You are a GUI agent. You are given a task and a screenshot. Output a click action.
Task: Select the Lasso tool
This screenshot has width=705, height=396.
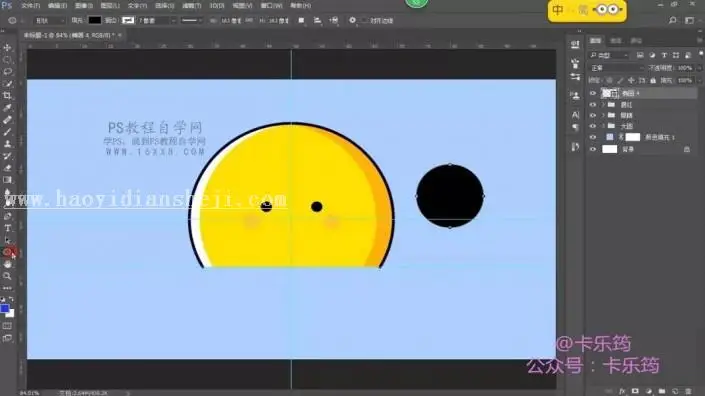(7, 71)
